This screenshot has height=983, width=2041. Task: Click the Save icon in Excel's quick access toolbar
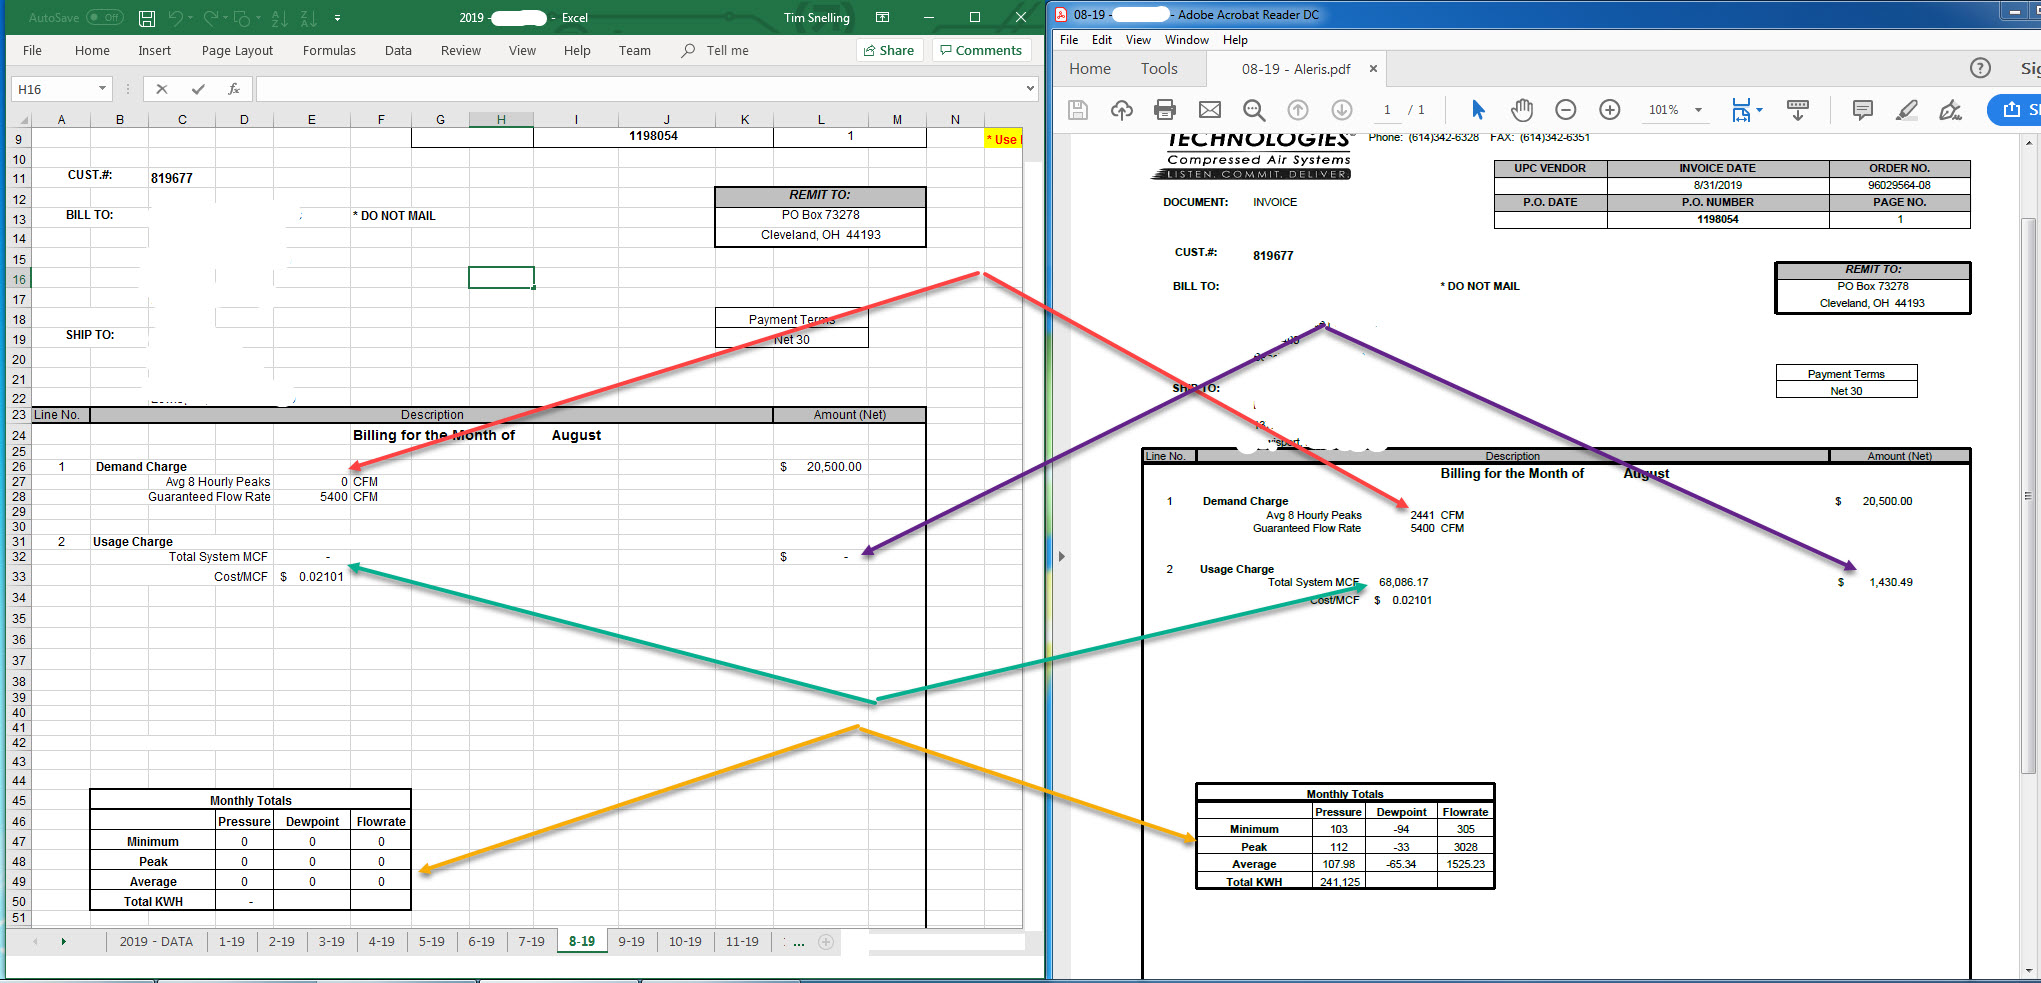(x=147, y=18)
